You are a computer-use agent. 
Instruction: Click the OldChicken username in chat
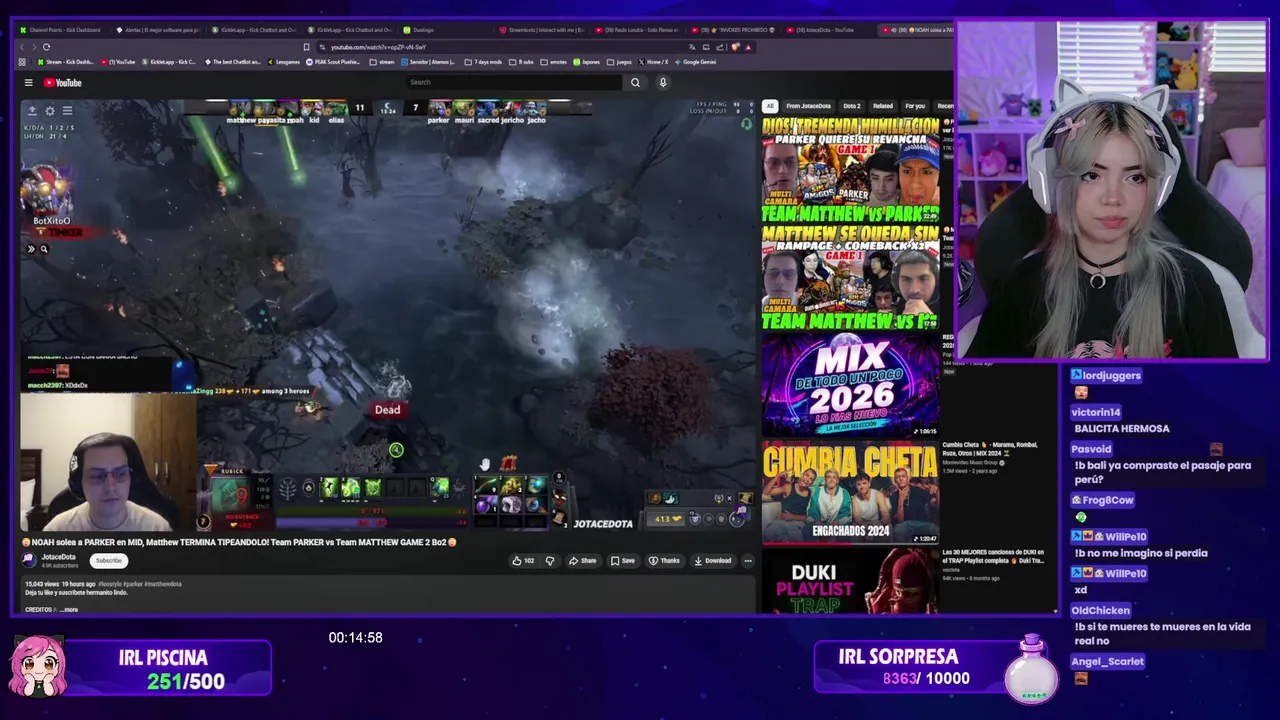coord(1100,610)
